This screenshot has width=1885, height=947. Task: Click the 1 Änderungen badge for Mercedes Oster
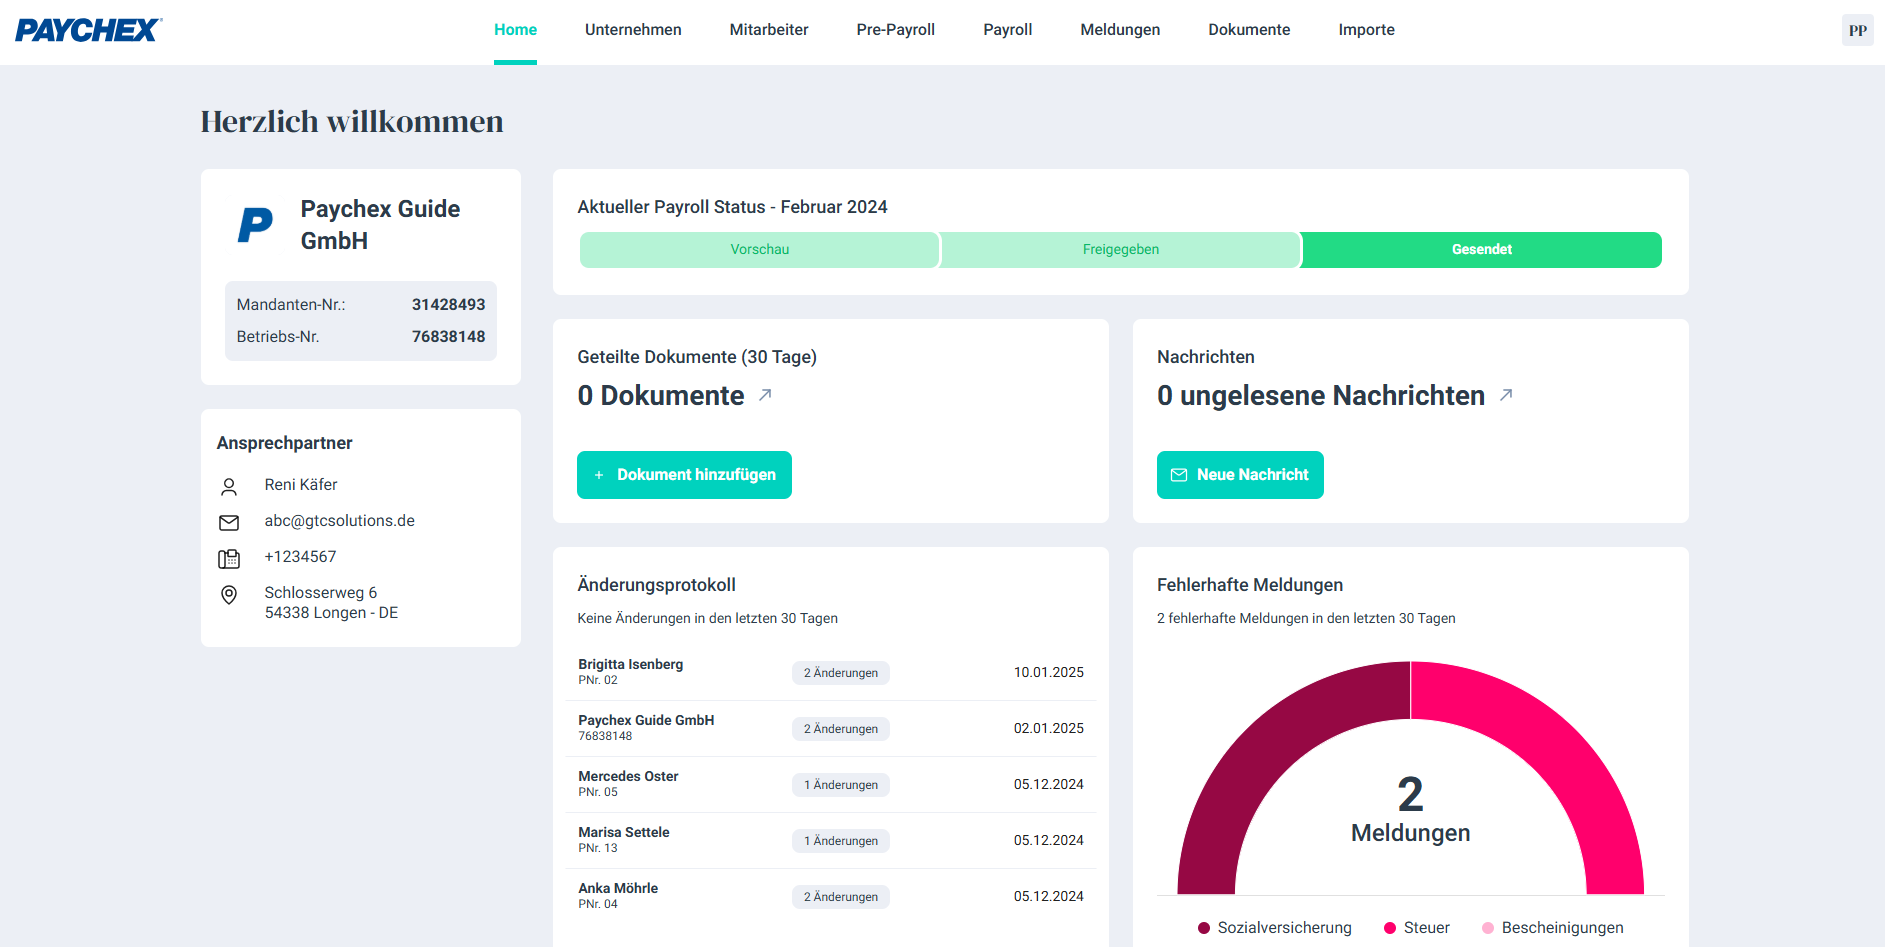pos(841,785)
